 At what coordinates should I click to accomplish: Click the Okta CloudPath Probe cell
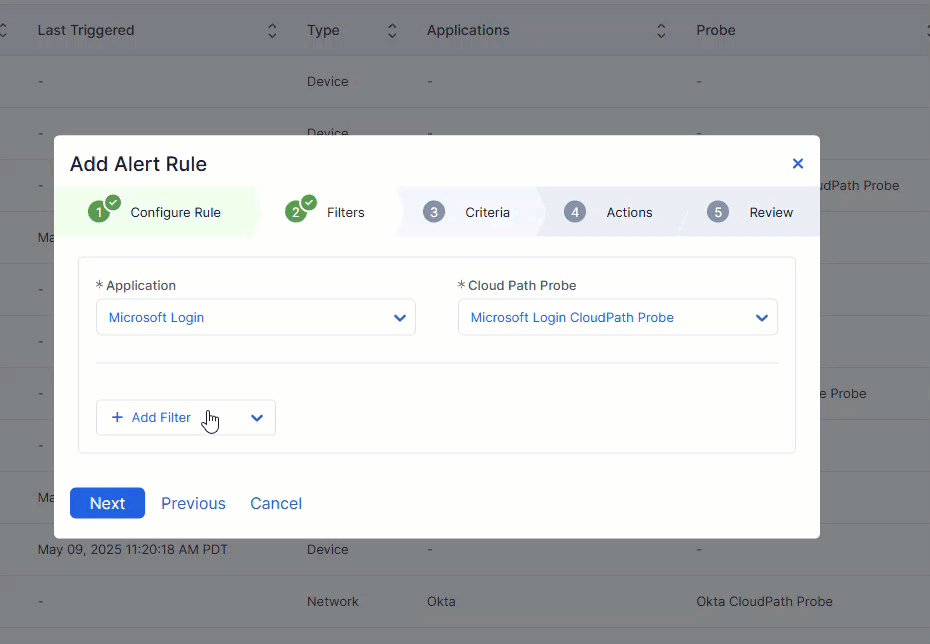pyautogui.click(x=765, y=601)
